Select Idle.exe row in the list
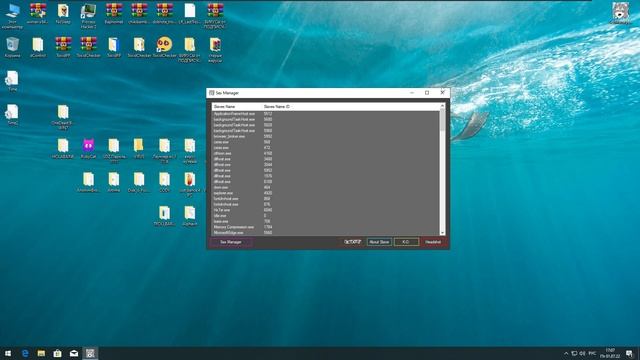The image size is (640, 360). click(326, 216)
